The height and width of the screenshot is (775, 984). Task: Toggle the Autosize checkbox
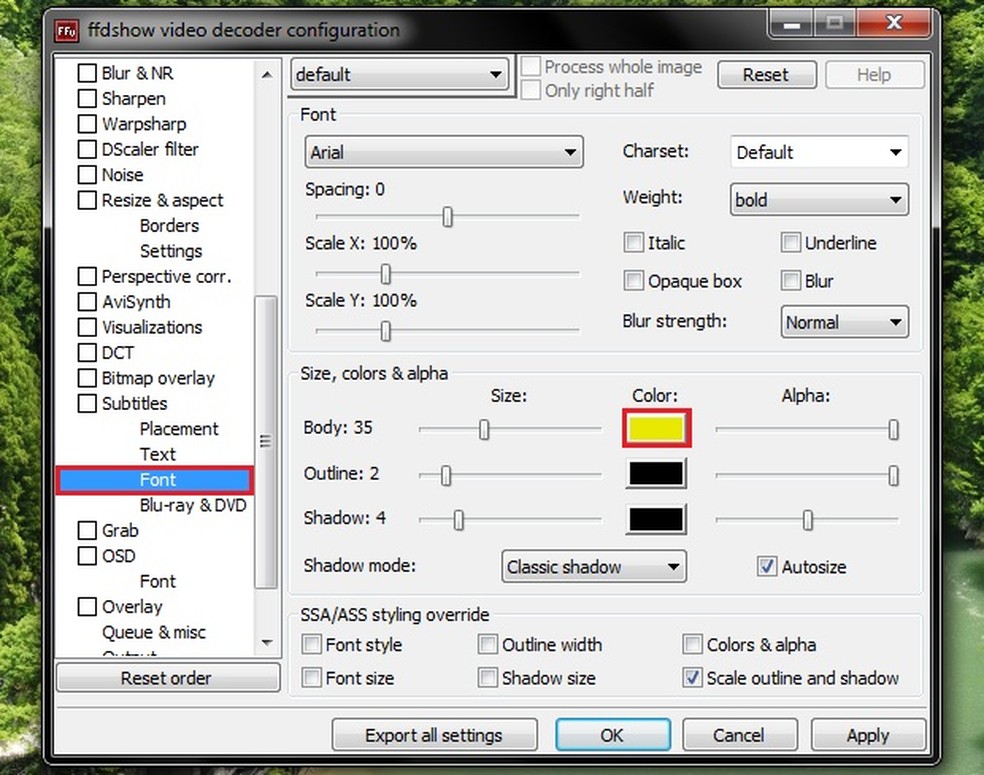click(x=766, y=565)
